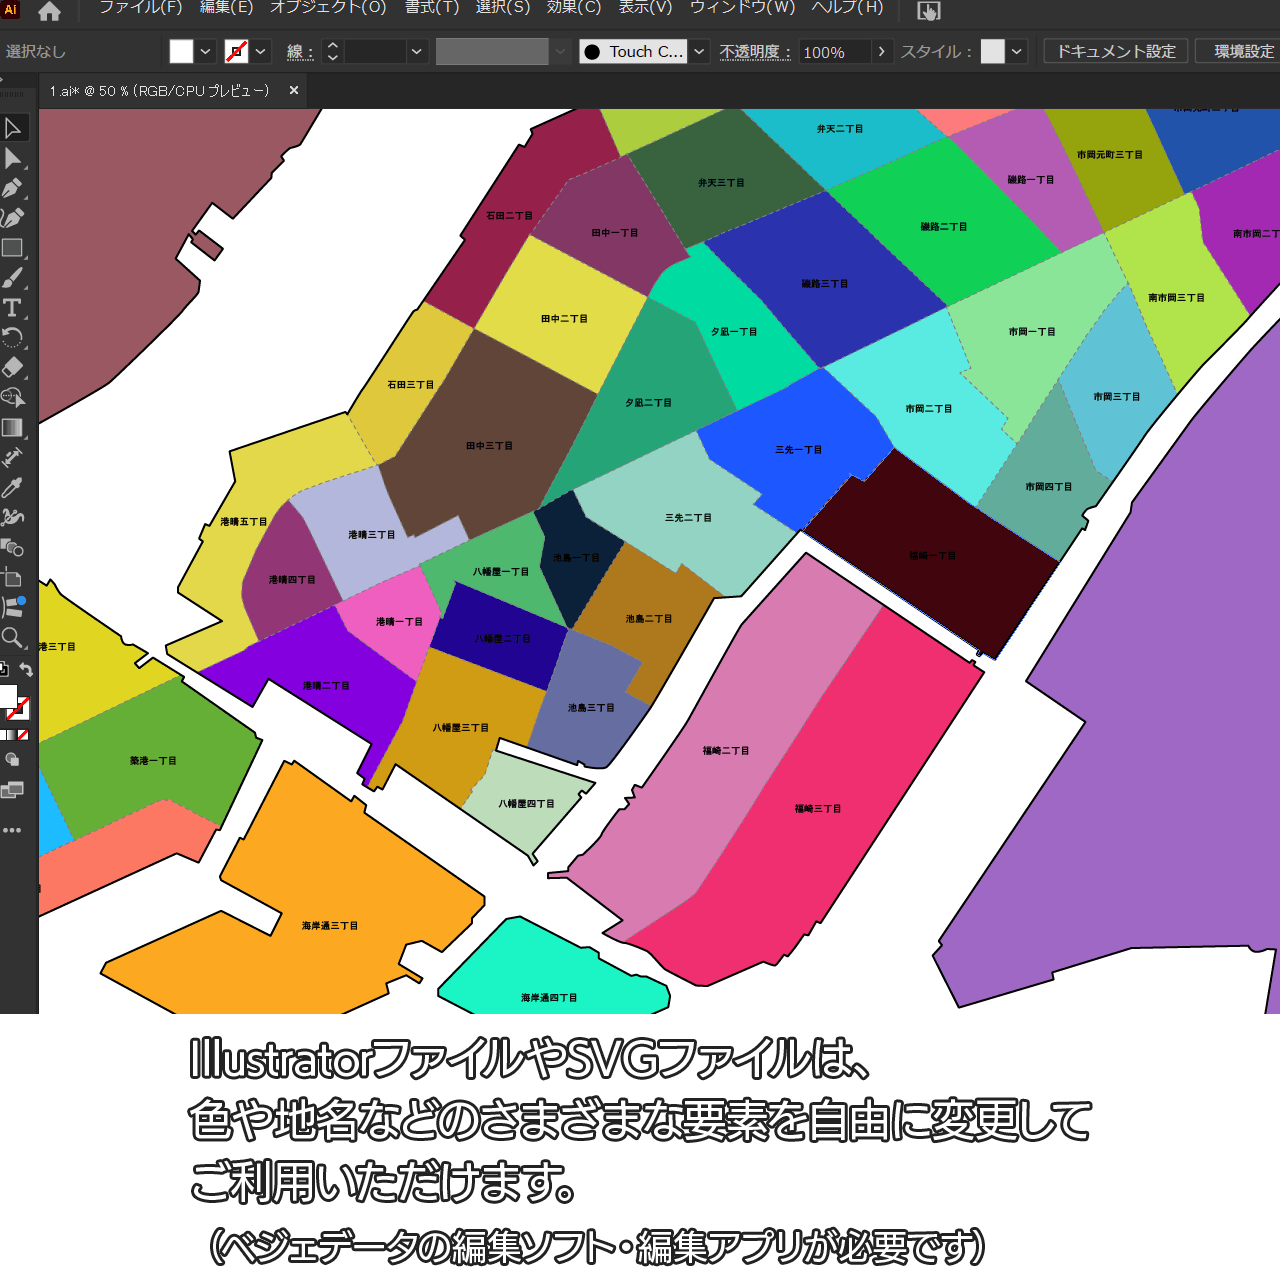Pick the Eyedropper tool
Viewport: 1280px width, 1280px height.
(x=13, y=488)
